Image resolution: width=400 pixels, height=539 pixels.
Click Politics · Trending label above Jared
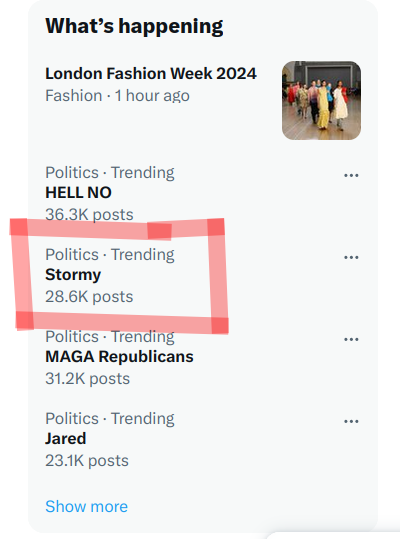tap(110, 419)
